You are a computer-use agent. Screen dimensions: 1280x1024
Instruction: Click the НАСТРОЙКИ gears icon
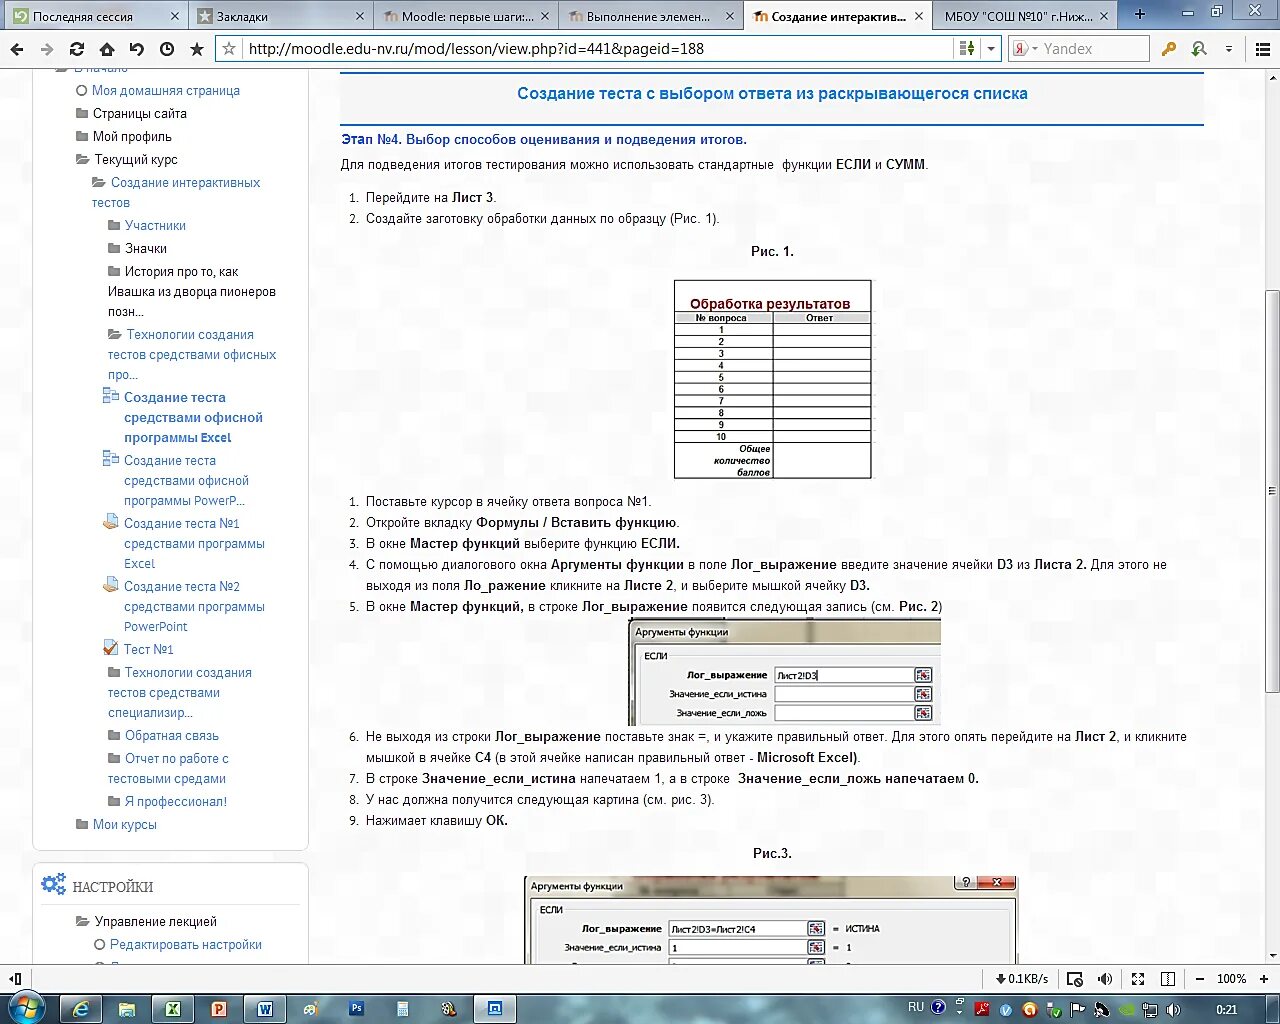pos(53,884)
